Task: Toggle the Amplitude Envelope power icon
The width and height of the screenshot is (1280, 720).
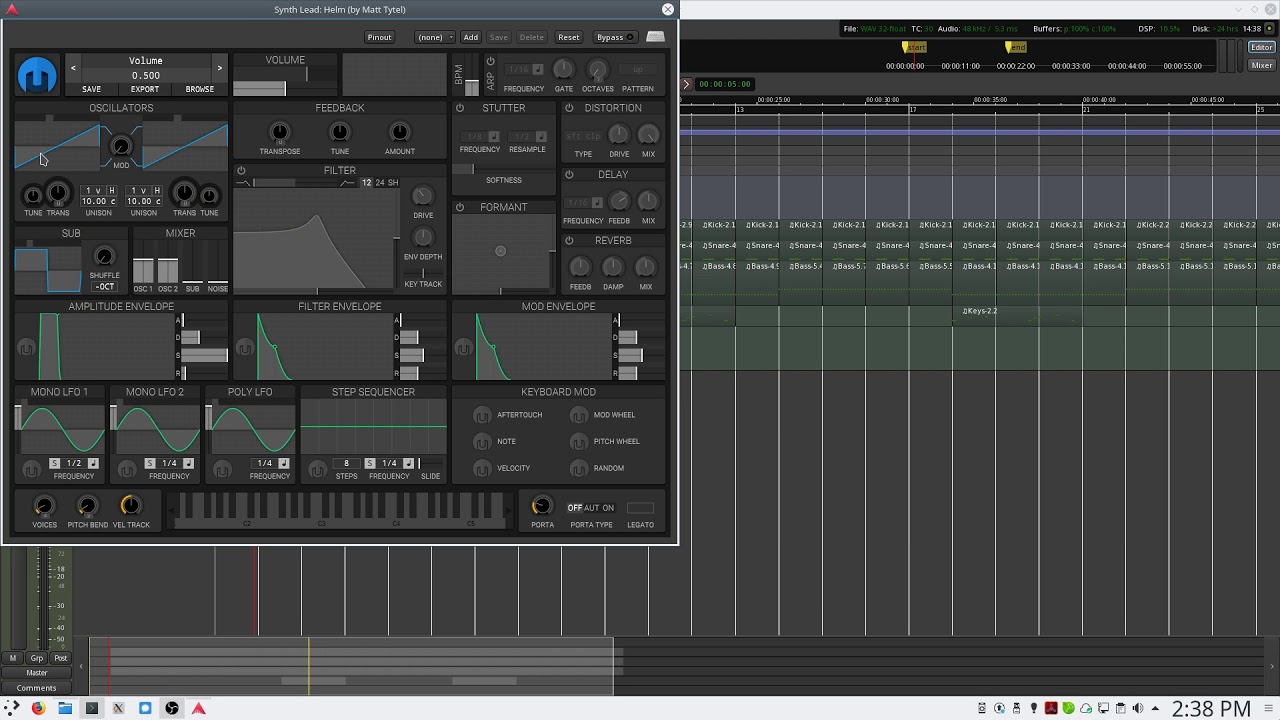Action: click(x=25, y=347)
